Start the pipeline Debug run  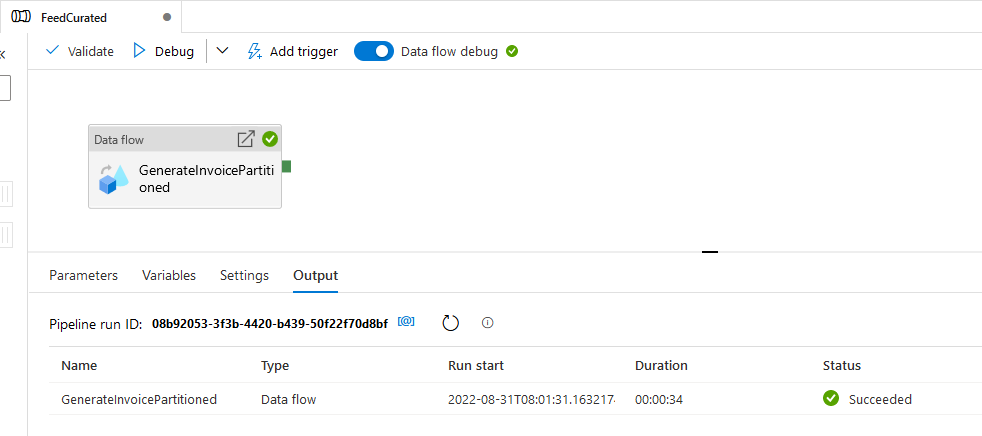pos(163,51)
